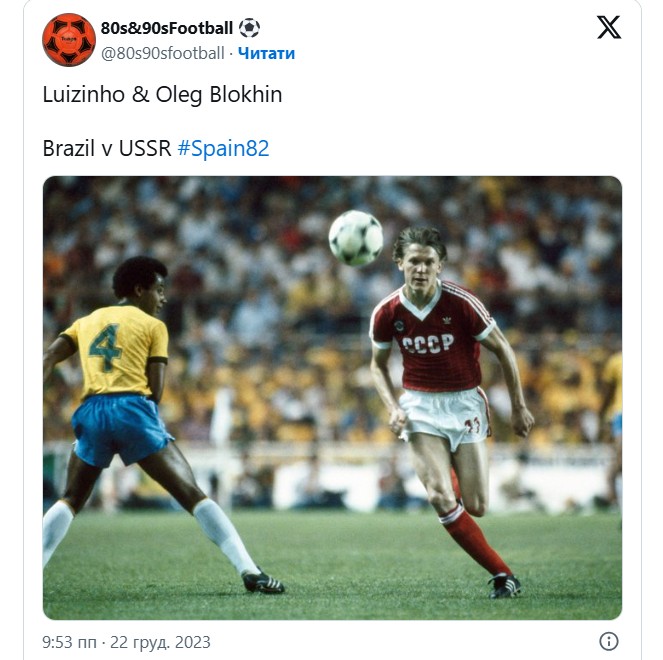Click the "Brazil v USSR" text
Viewport: 663px width, 660px height.
point(107,149)
